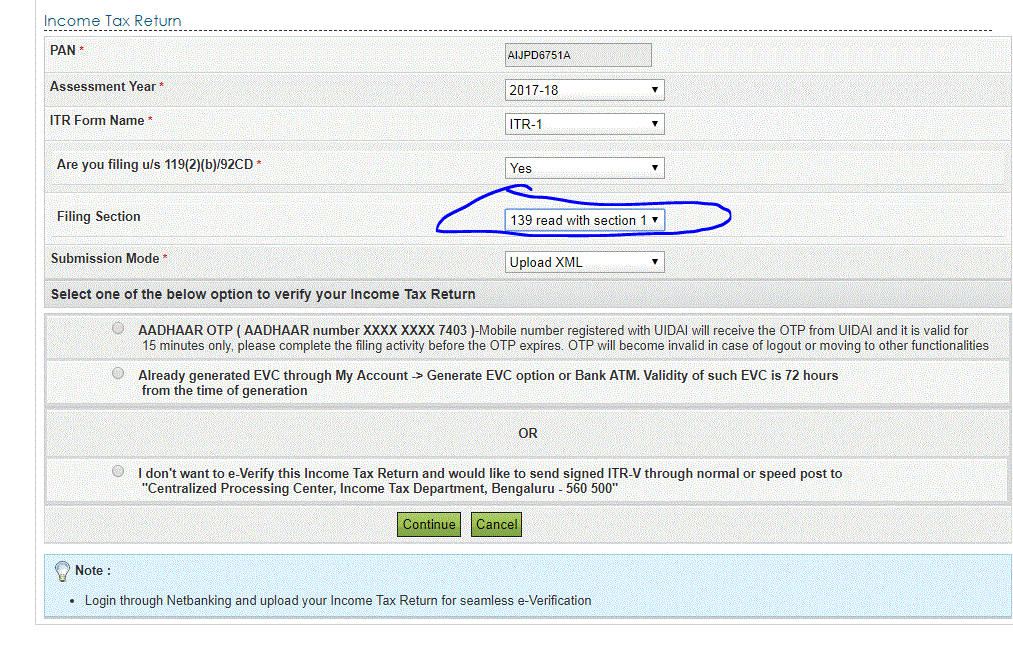Click the PAN input field showing AIJPD6751A
Image resolution: width=1013 pixels, height=653 pixels.
point(578,55)
